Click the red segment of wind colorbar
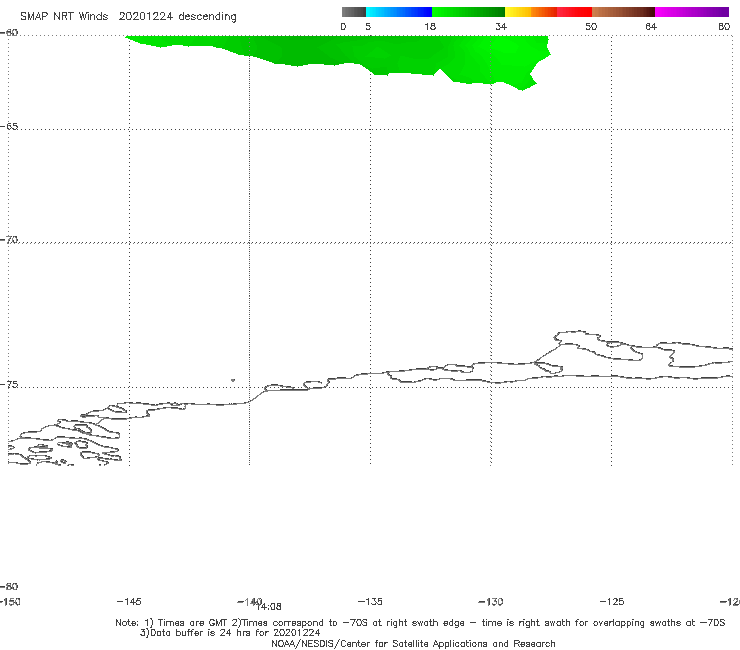 click(x=574, y=12)
